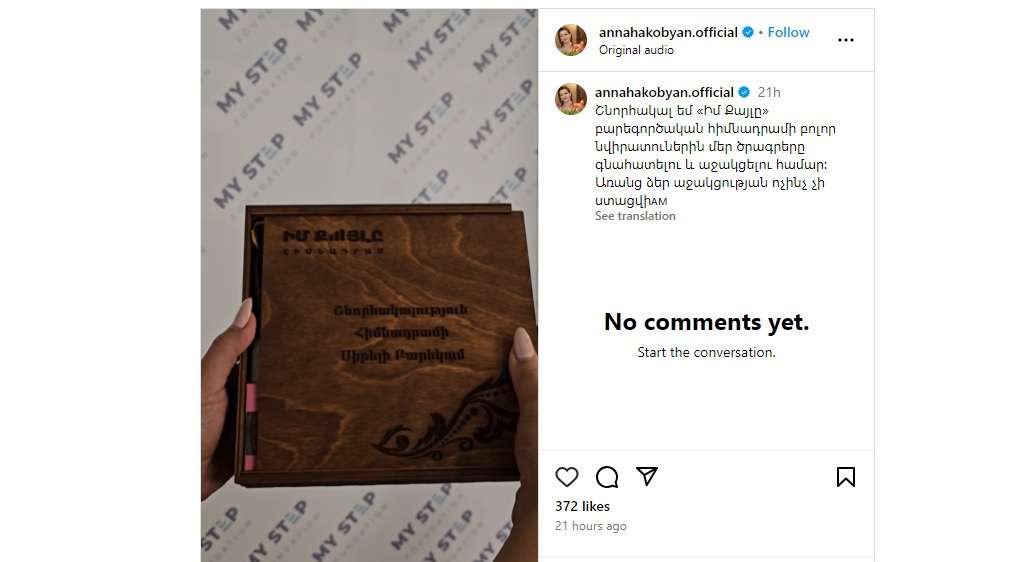Open the caption's profile avatar
Screen dimensions: 1020x562
pos(570,99)
